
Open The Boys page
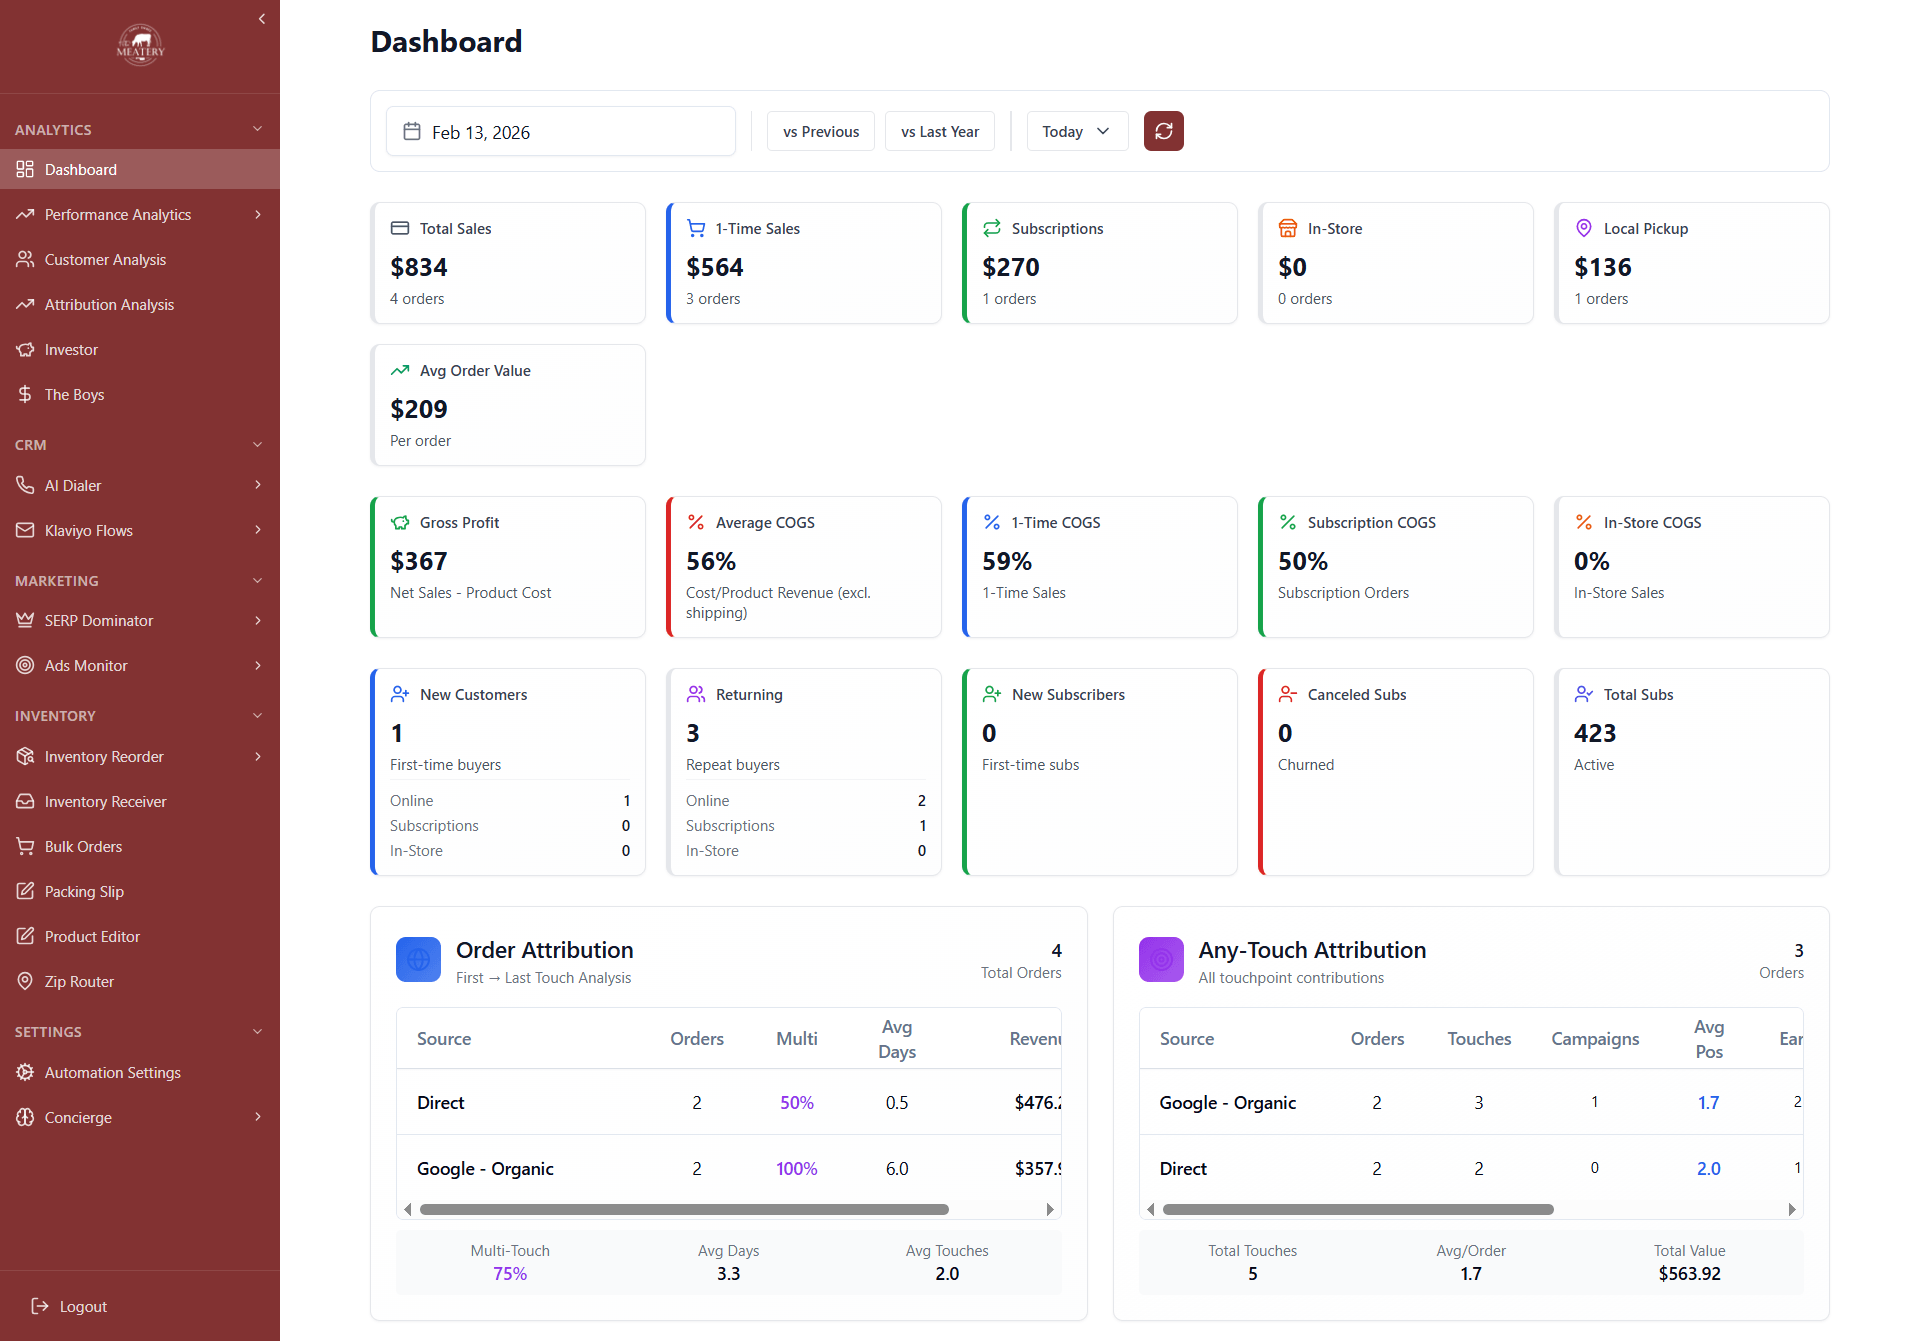(74, 394)
